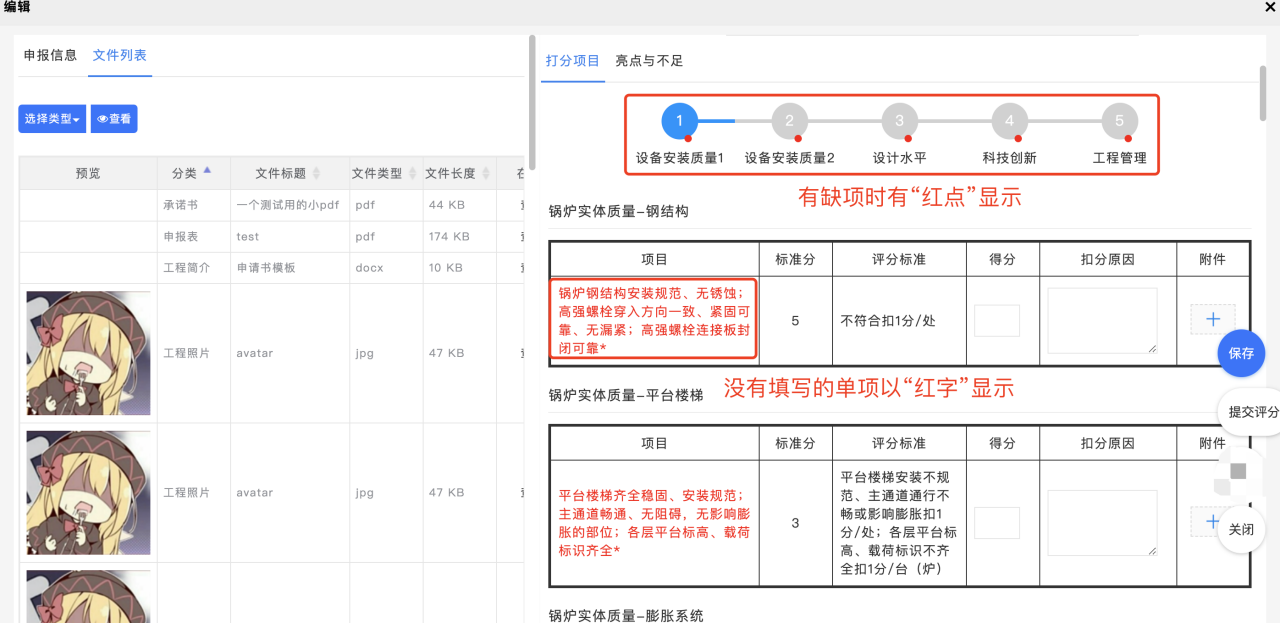Go to step 4 科技创新
The image size is (1280, 623).
(x=1009, y=121)
